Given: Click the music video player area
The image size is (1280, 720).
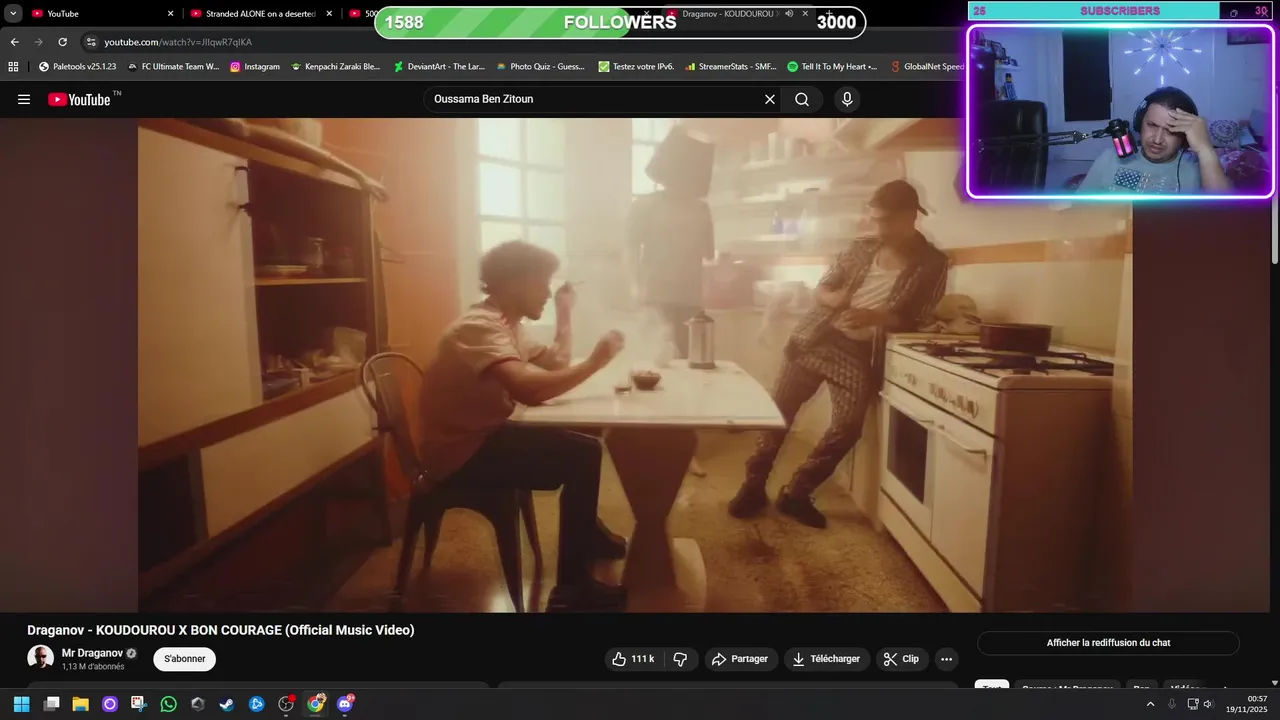Looking at the screenshot, I should (635, 365).
